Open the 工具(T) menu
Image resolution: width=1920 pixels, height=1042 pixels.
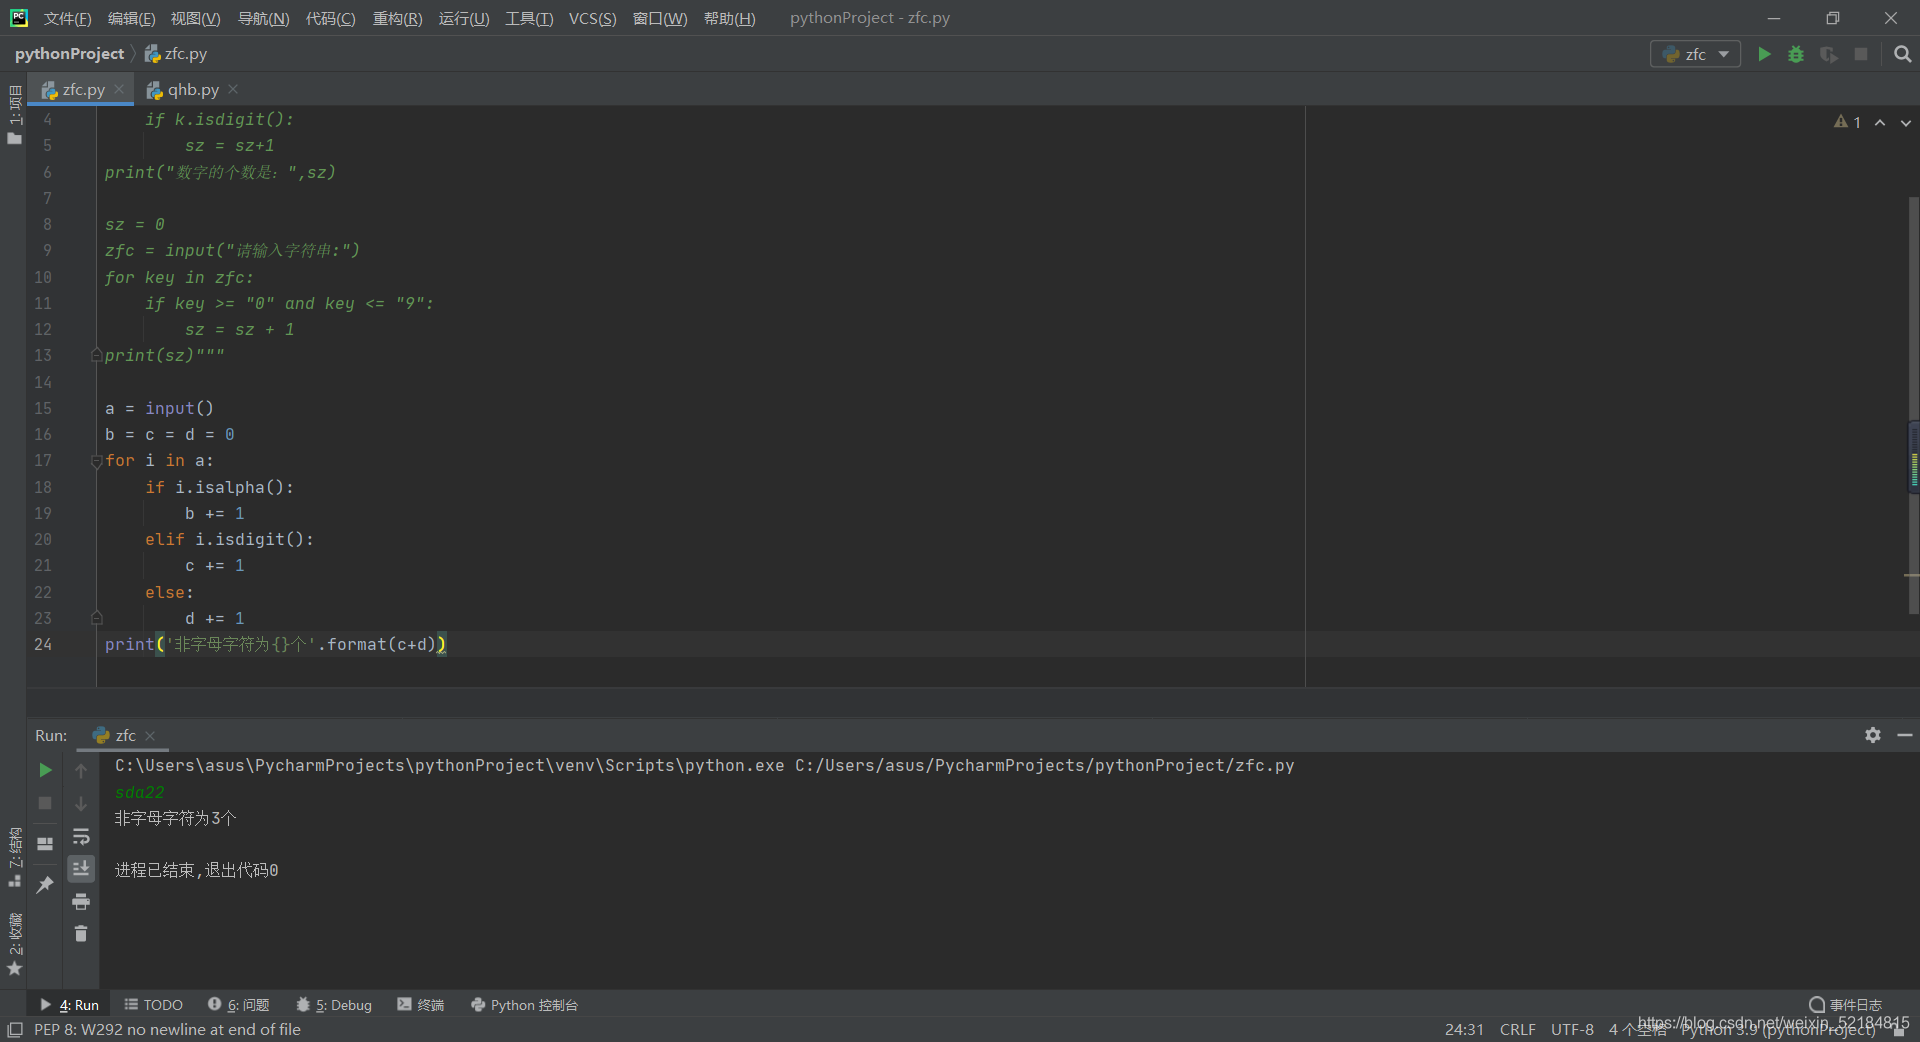(x=529, y=19)
